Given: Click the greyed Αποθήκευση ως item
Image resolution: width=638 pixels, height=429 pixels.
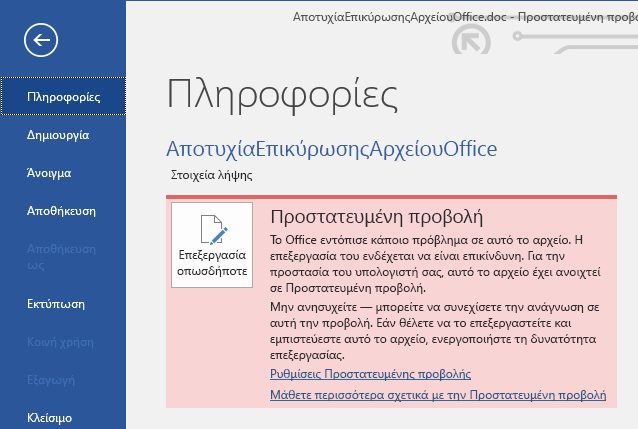Looking at the screenshot, I should (61, 257).
